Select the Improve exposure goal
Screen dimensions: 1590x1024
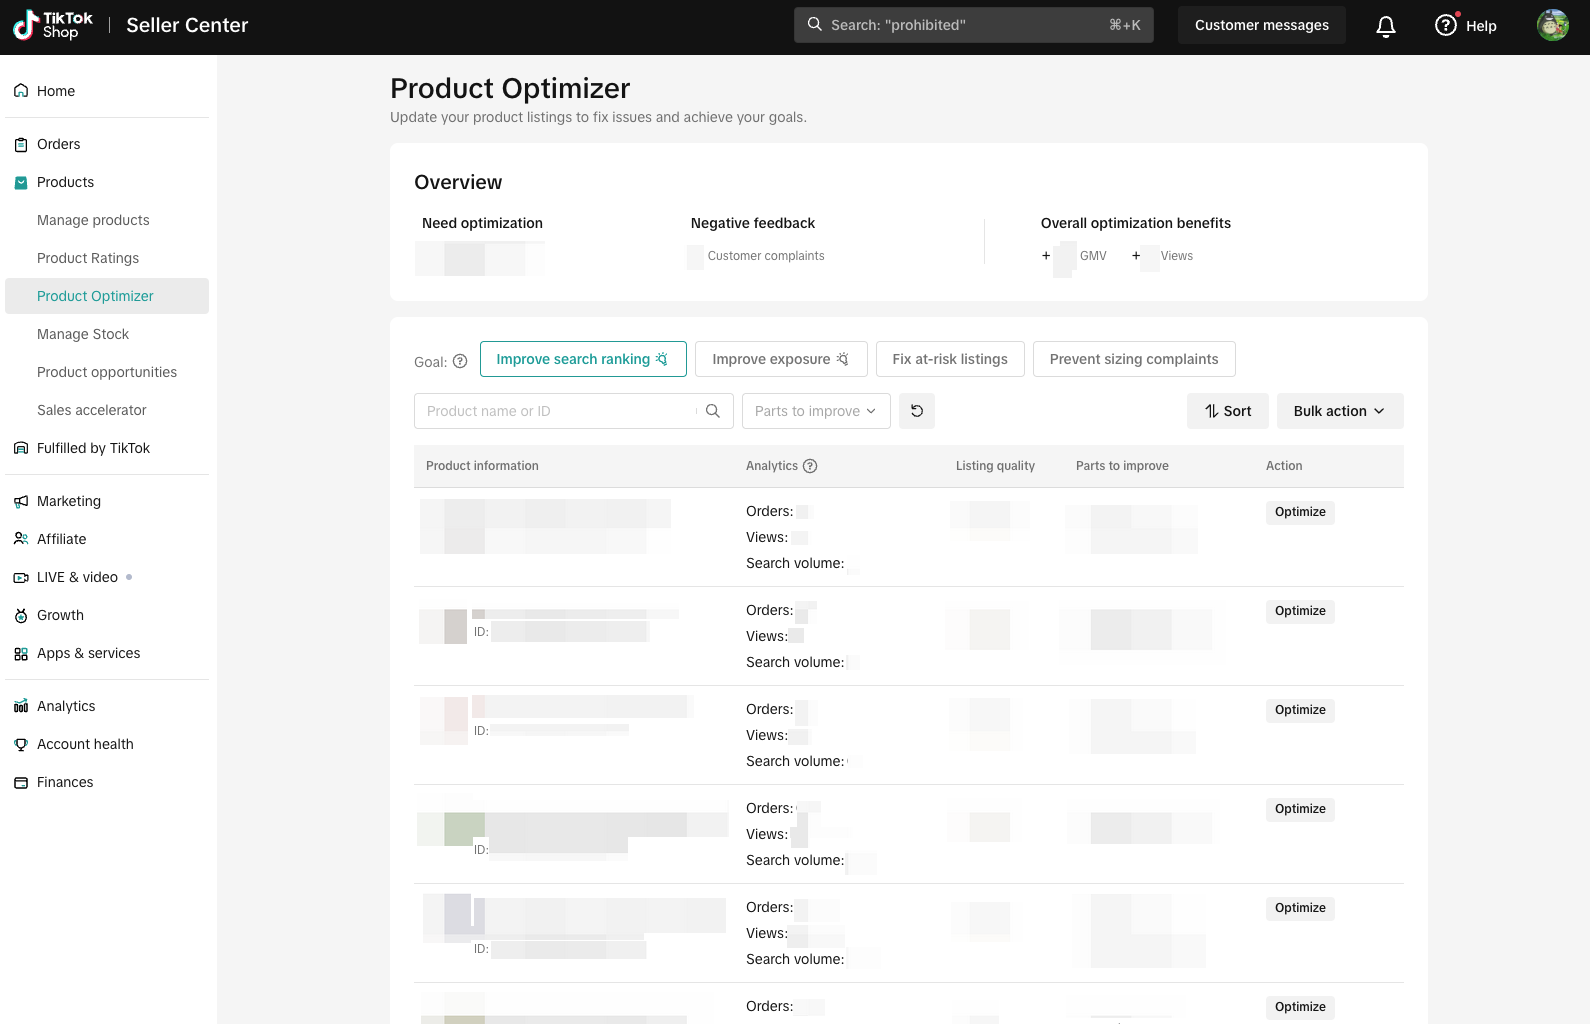[x=780, y=359]
